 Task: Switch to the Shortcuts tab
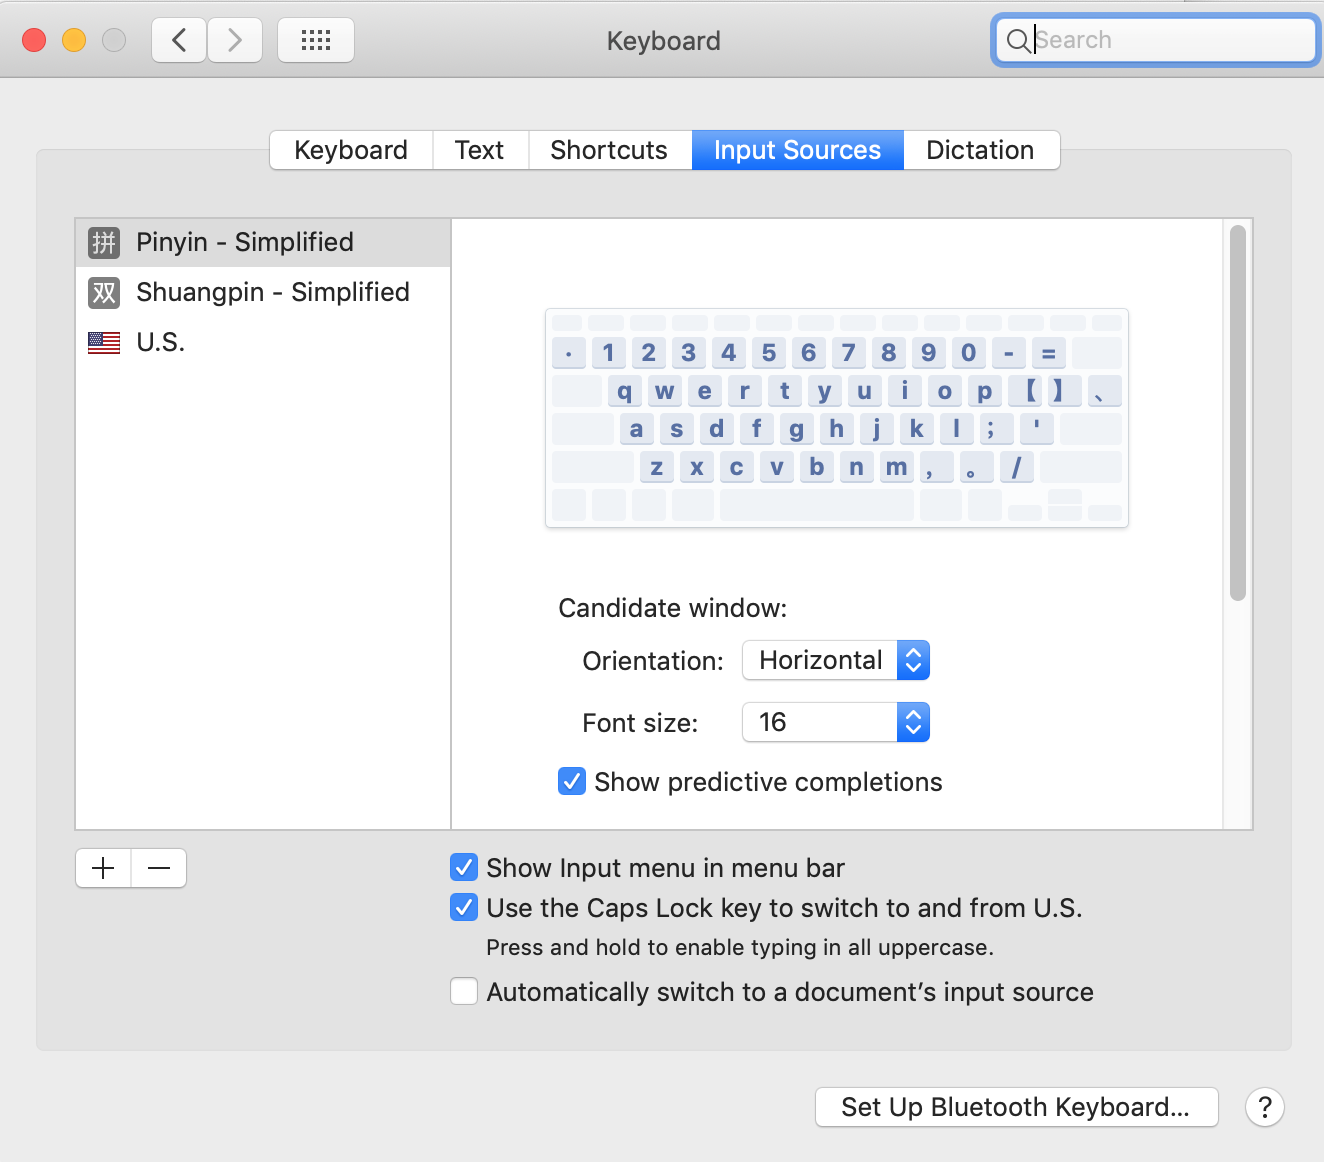click(609, 150)
